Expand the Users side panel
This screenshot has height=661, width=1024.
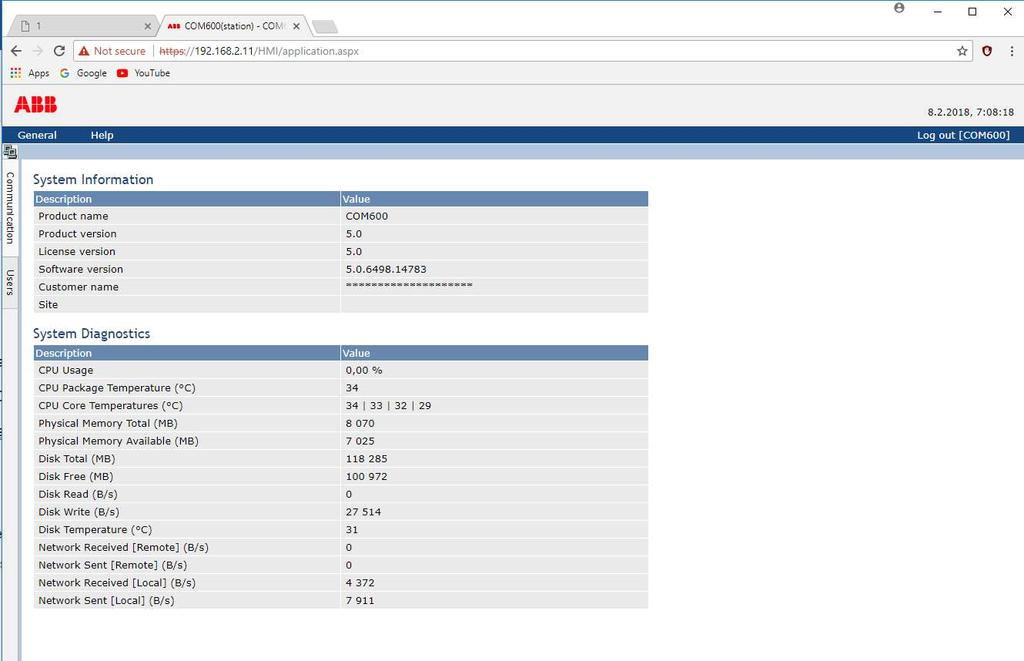click(10, 282)
